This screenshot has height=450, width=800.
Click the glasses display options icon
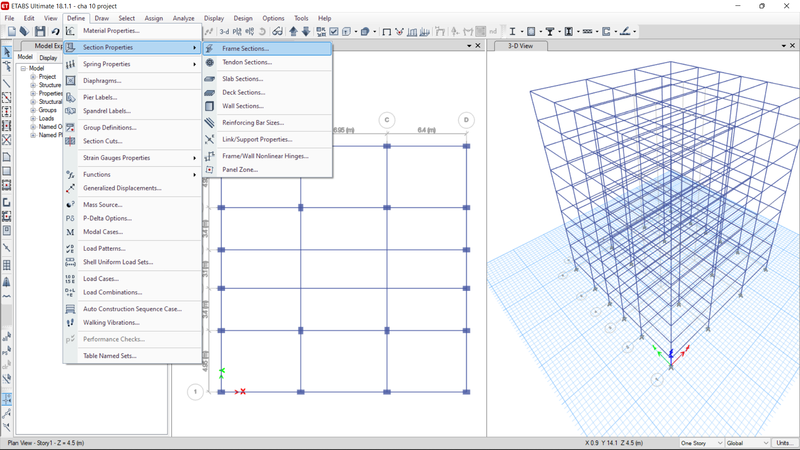click(278, 32)
